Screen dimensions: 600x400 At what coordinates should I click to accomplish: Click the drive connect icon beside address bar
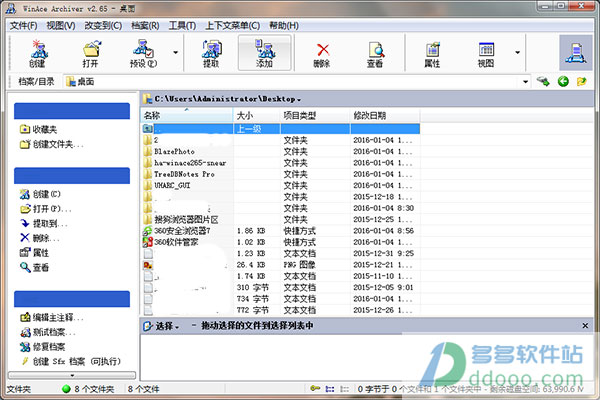543,81
